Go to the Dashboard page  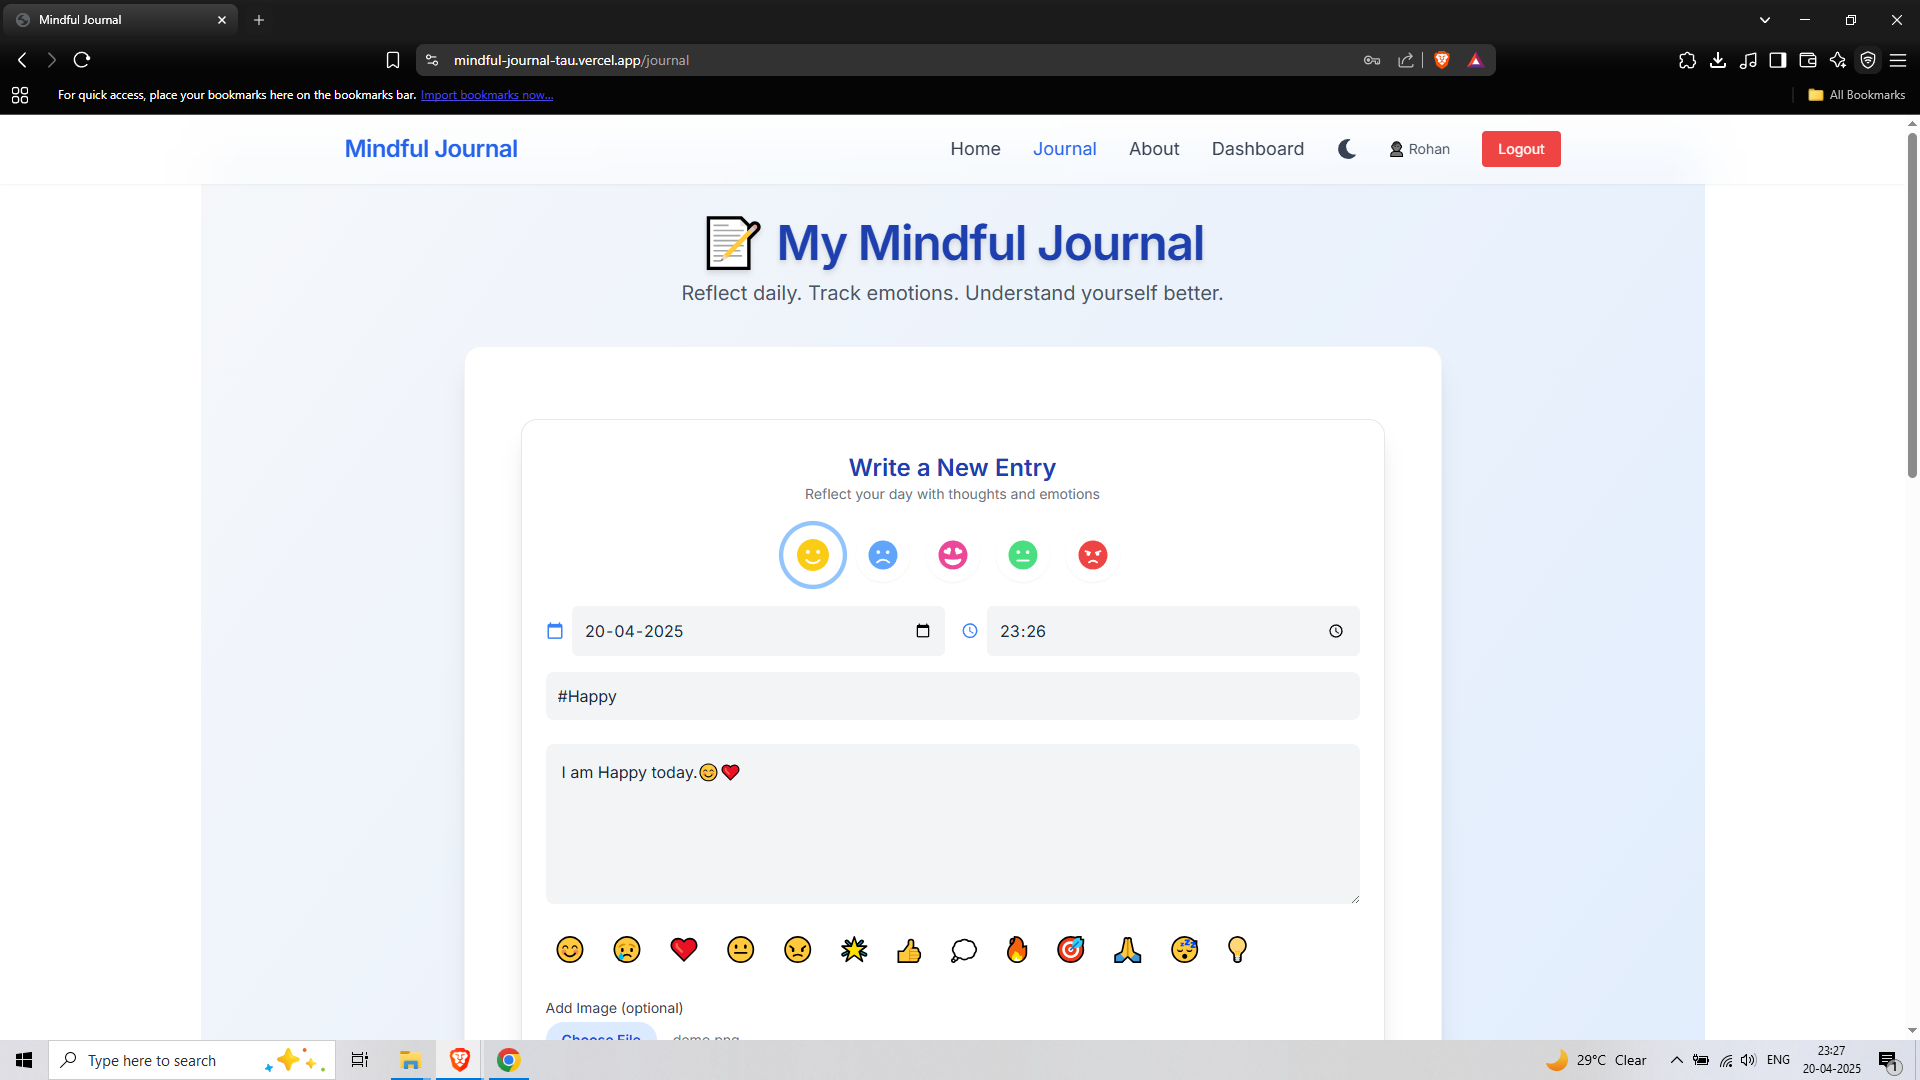(1257, 149)
